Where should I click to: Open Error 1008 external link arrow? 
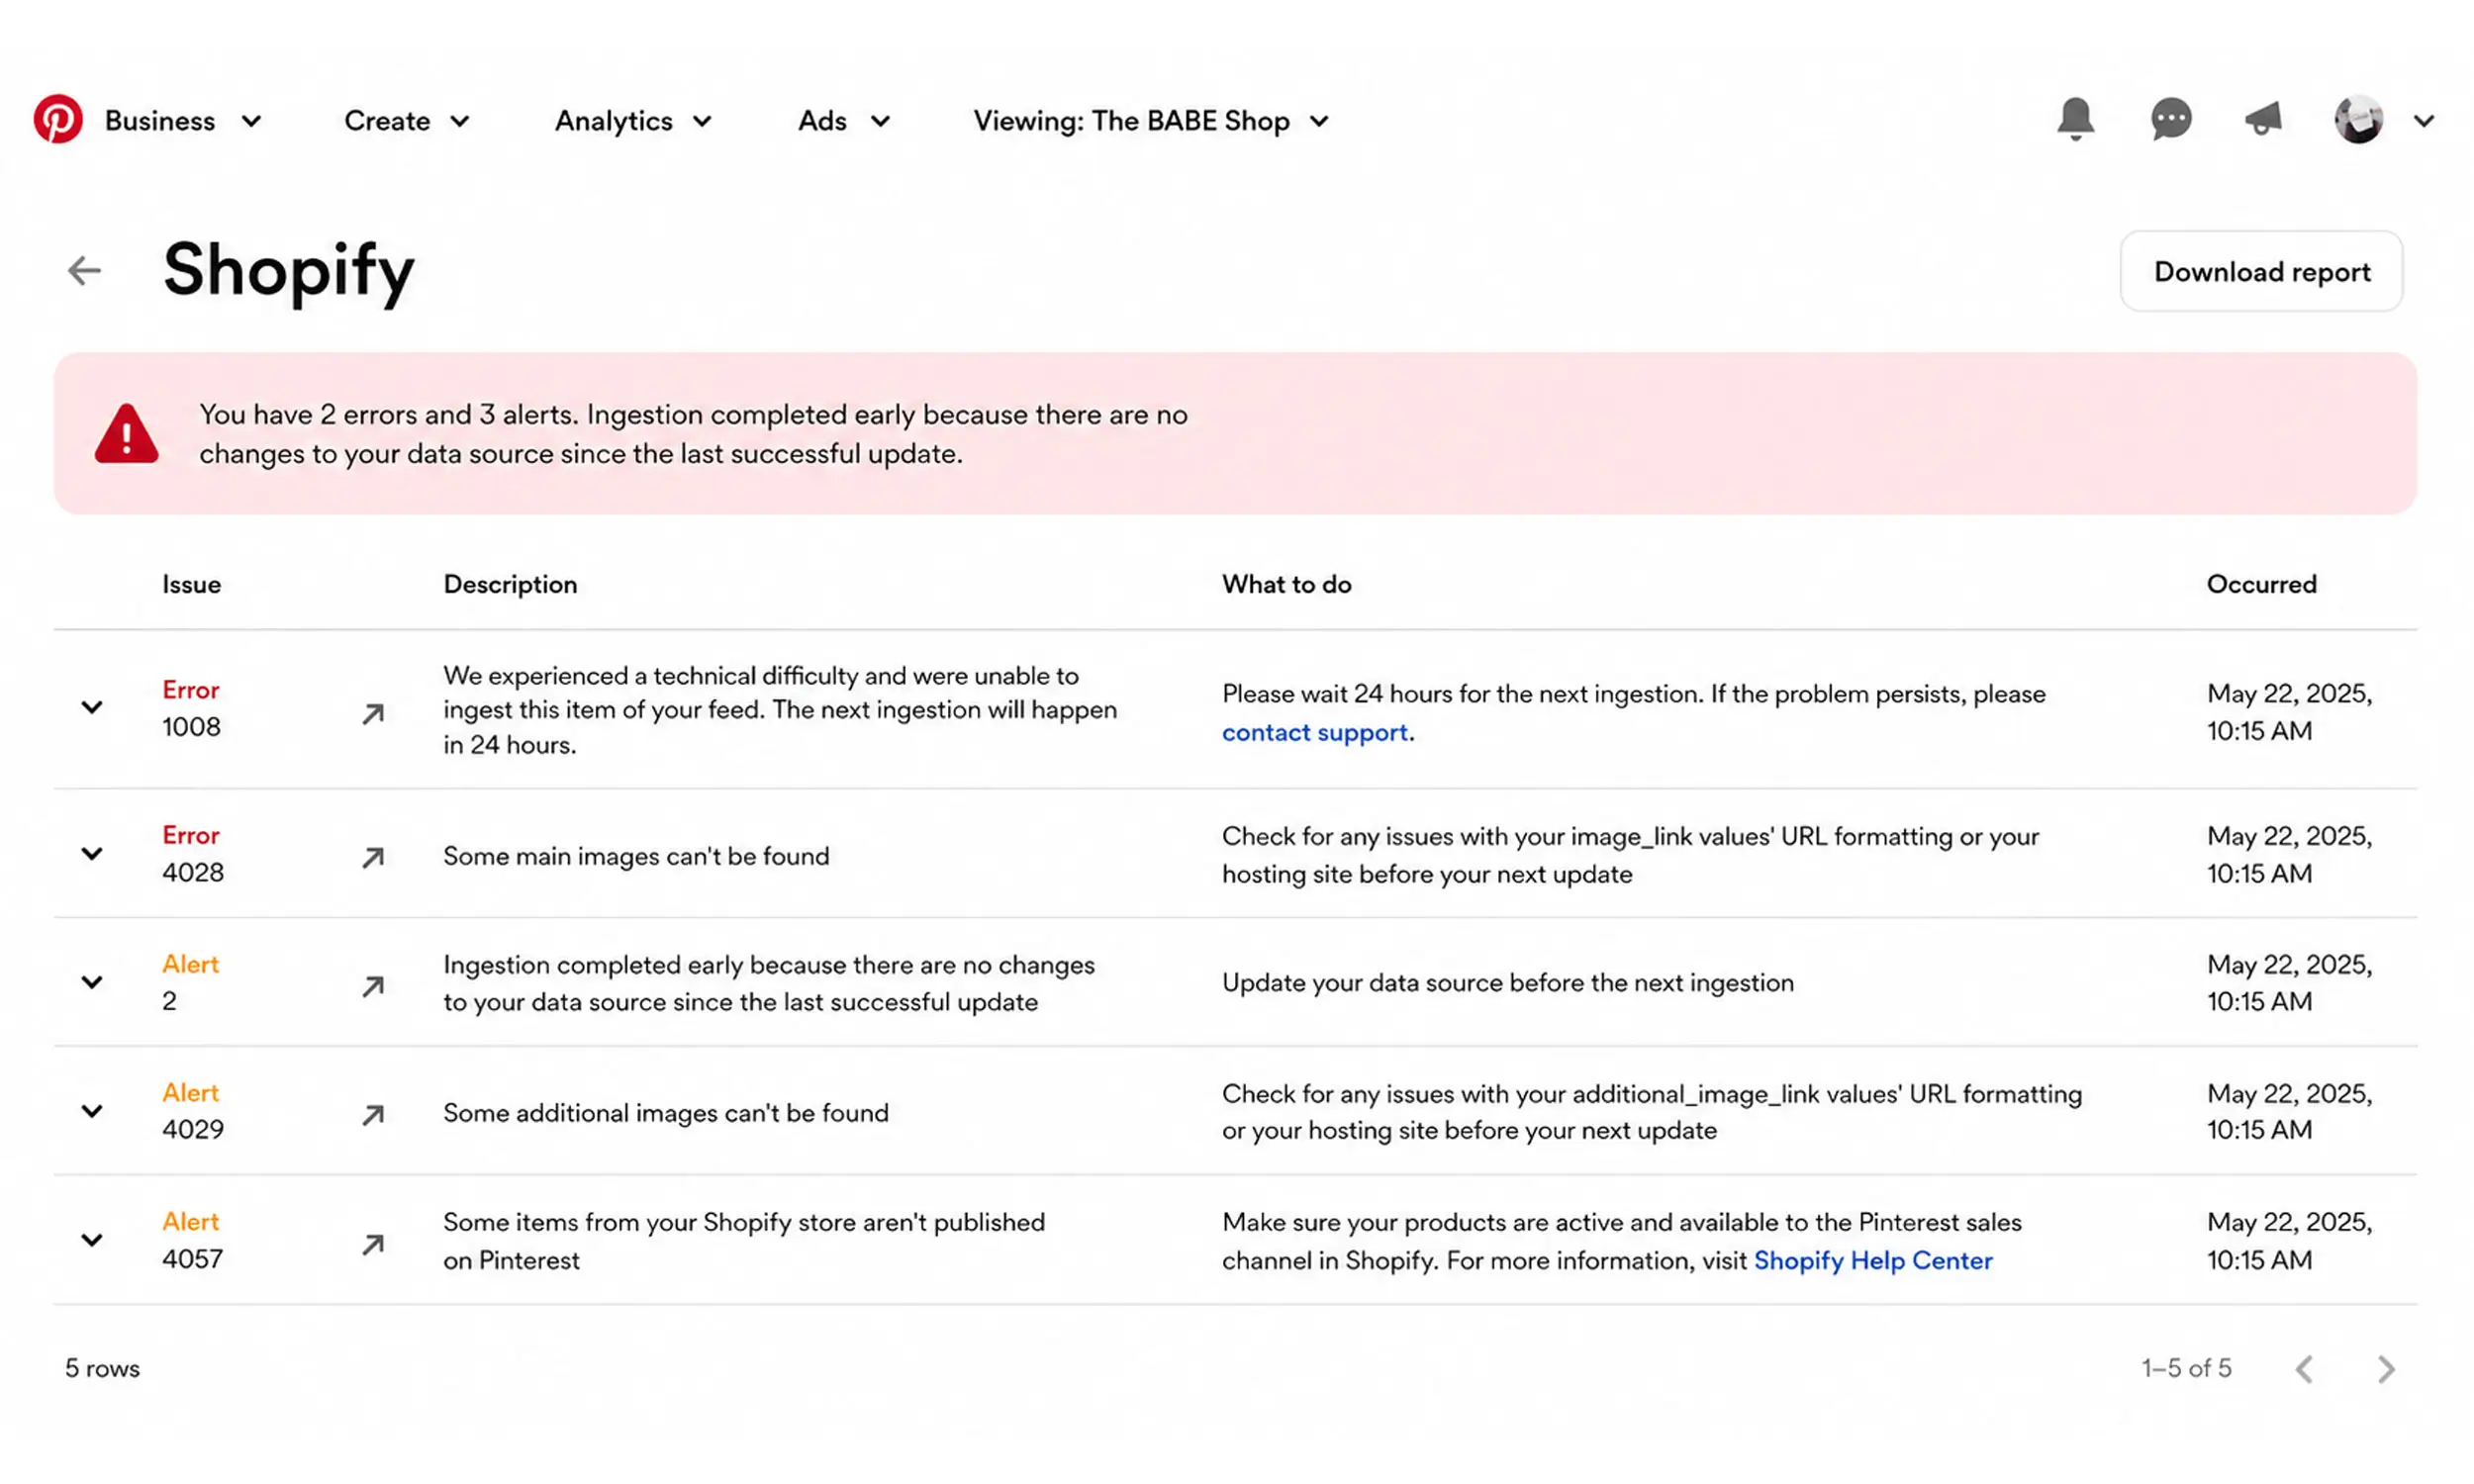[372, 714]
